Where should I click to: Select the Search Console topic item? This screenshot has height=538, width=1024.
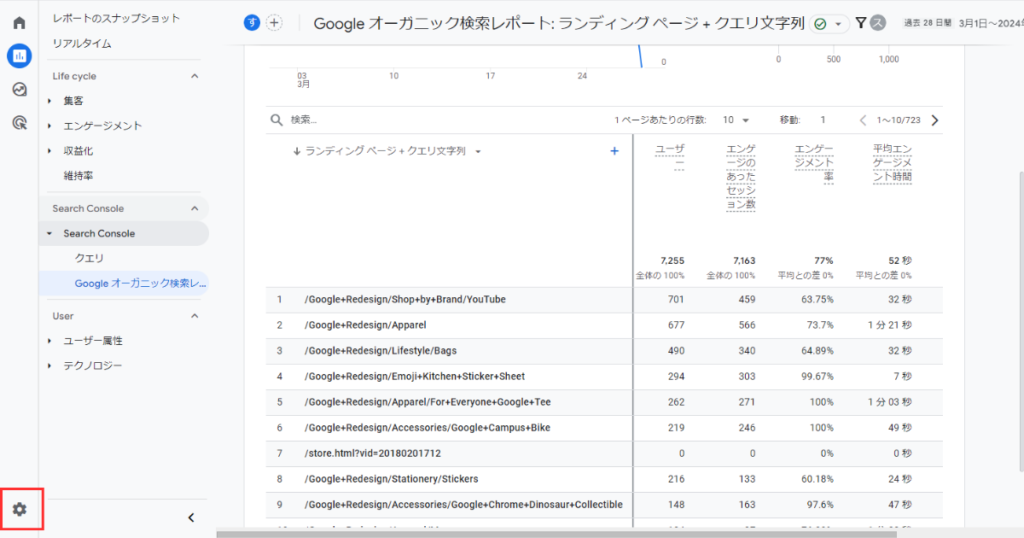124,233
